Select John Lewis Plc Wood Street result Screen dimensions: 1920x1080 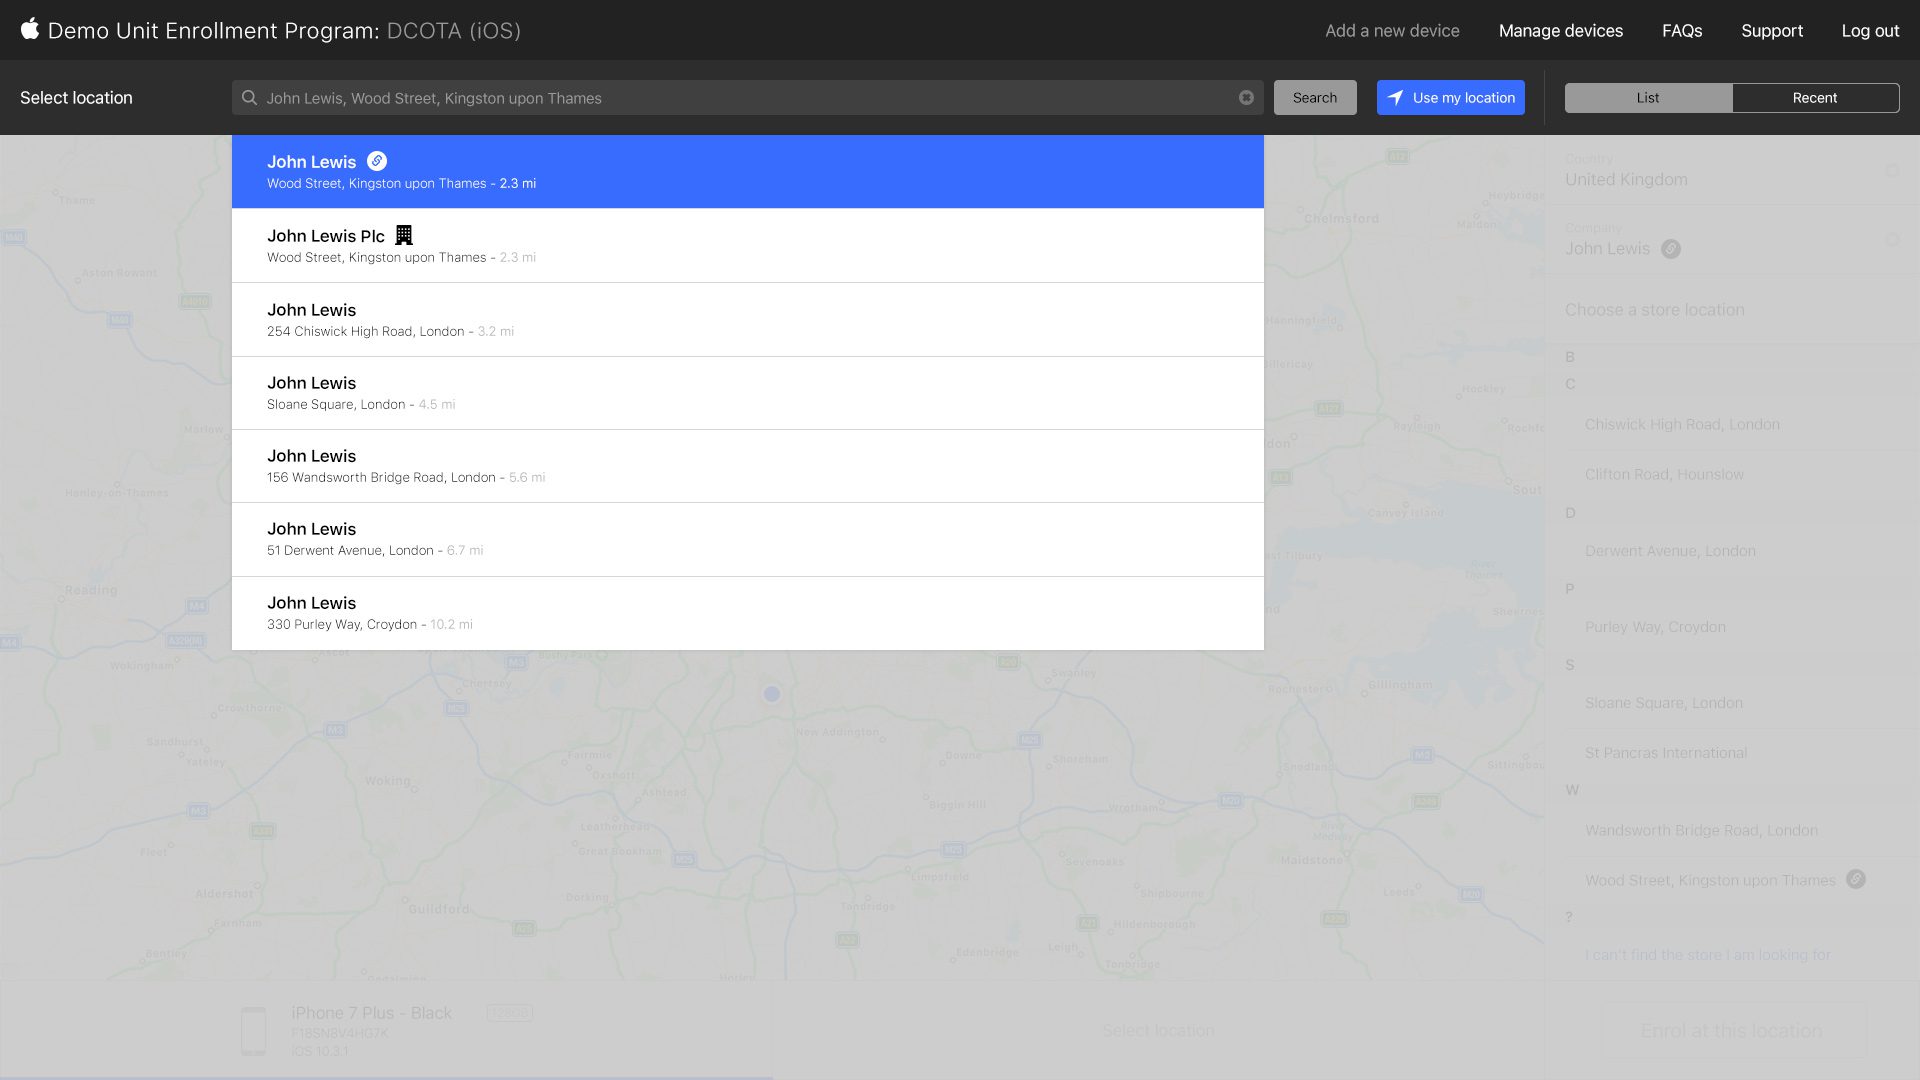(748, 246)
